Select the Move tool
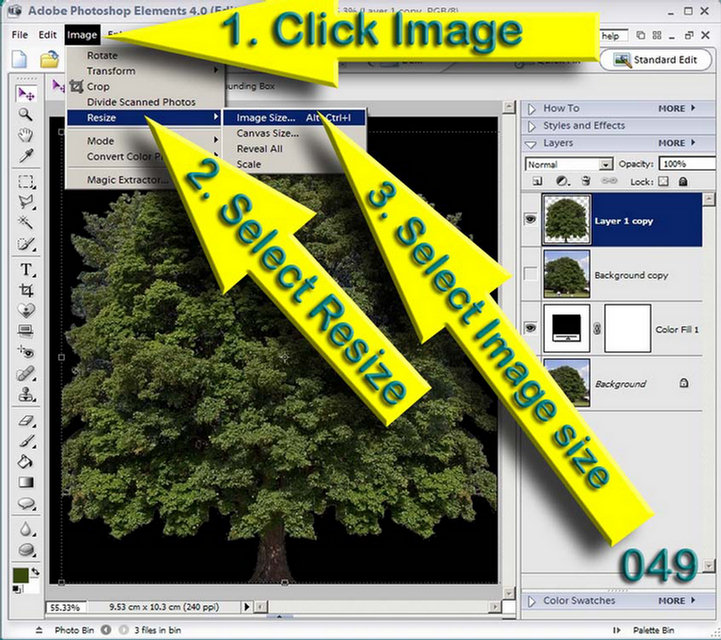Screen dimensions: 721x640 [x=26, y=93]
